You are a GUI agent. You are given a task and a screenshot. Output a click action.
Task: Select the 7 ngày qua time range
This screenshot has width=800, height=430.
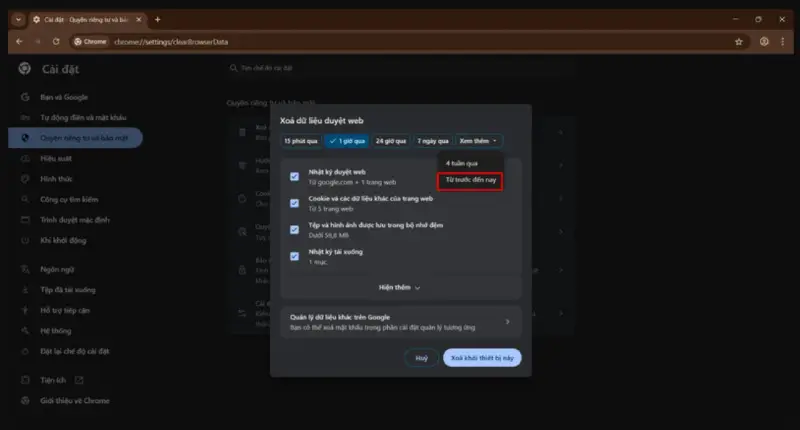[433, 141]
